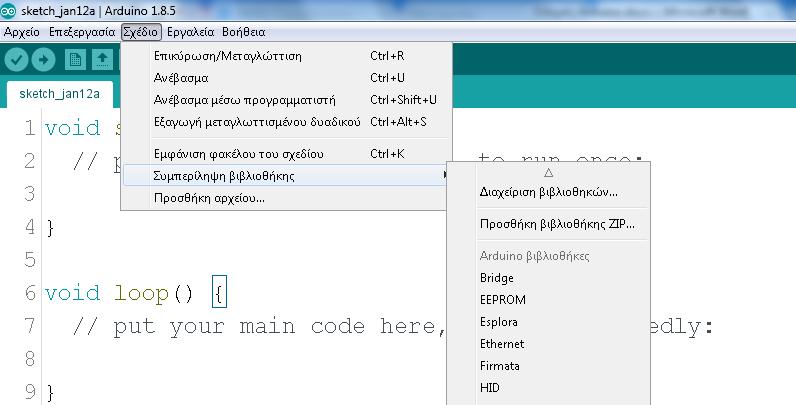
Task: Include the HID library
Action: [549, 388]
